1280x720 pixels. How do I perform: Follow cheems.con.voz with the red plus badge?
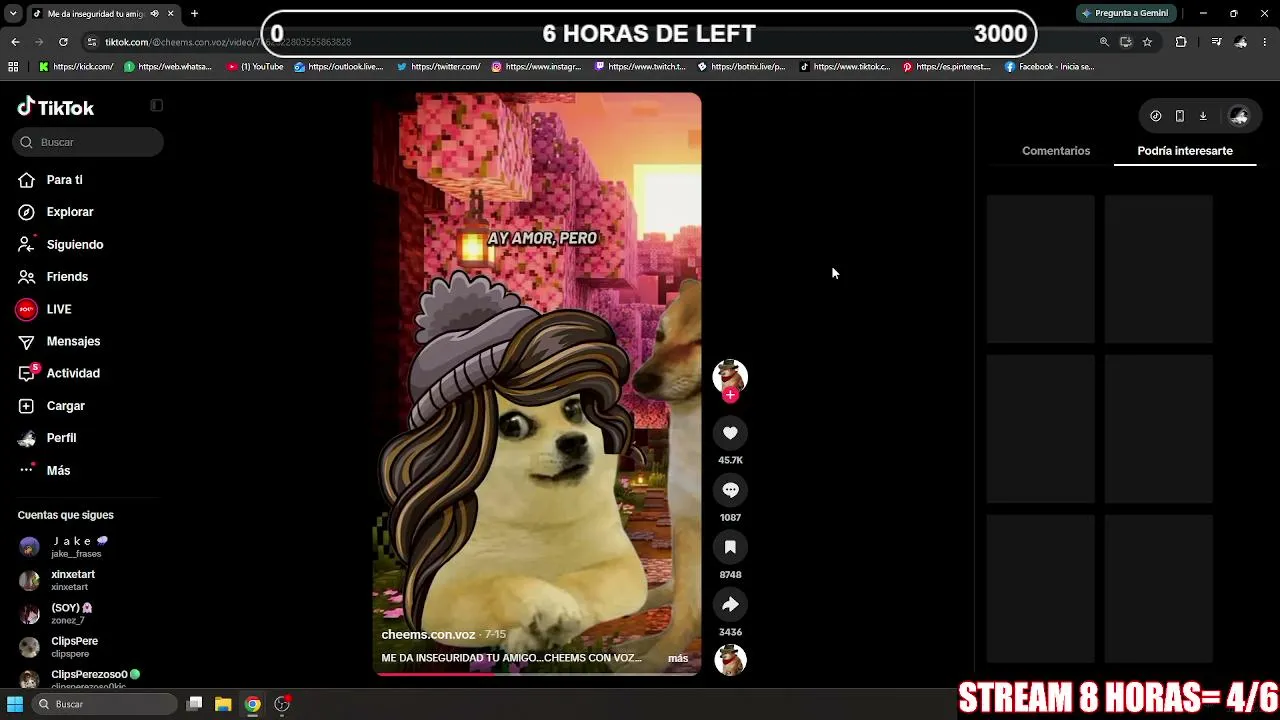pyautogui.click(x=730, y=395)
